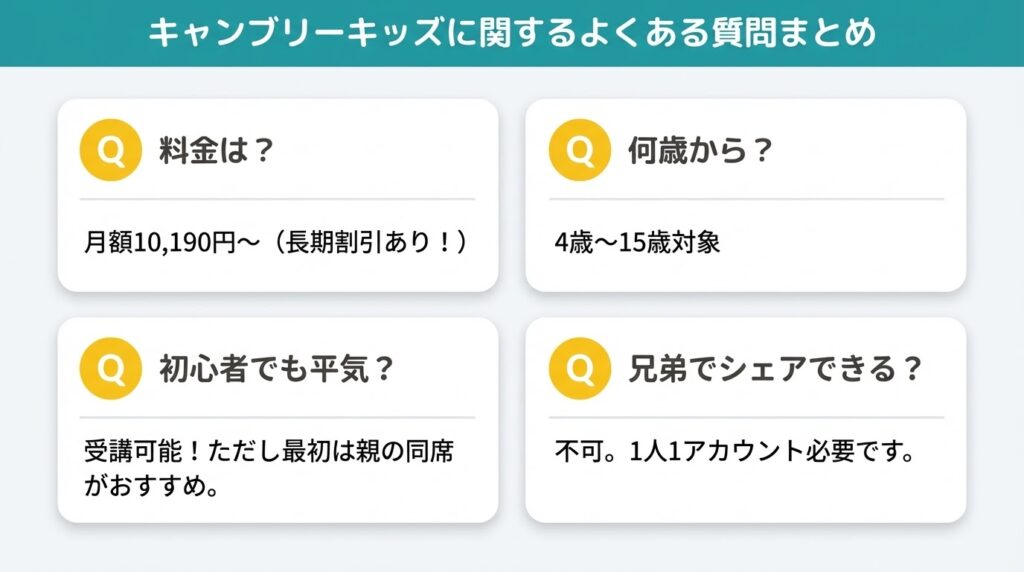Select the 4歳〜15歳対象 answer text
Screen dimensions: 1024x572
pyautogui.click(x=637, y=243)
